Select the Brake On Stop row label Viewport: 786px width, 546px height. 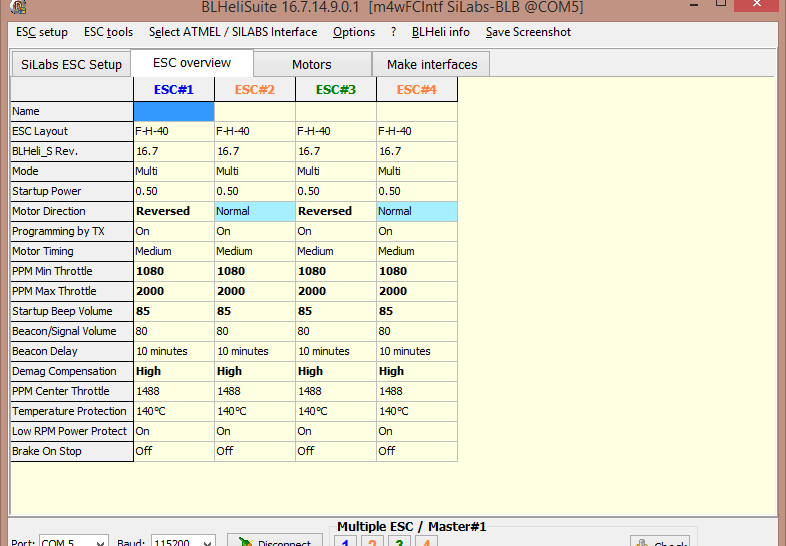tap(72, 451)
